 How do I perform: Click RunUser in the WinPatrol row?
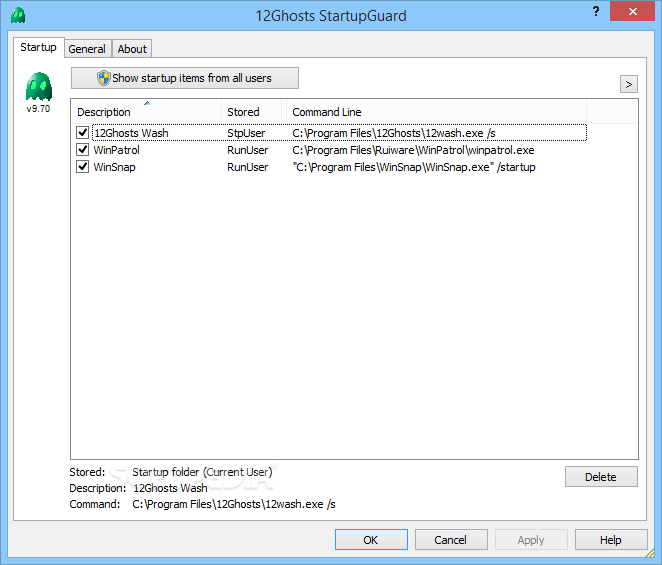pyautogui.click(x=247, y=150)
